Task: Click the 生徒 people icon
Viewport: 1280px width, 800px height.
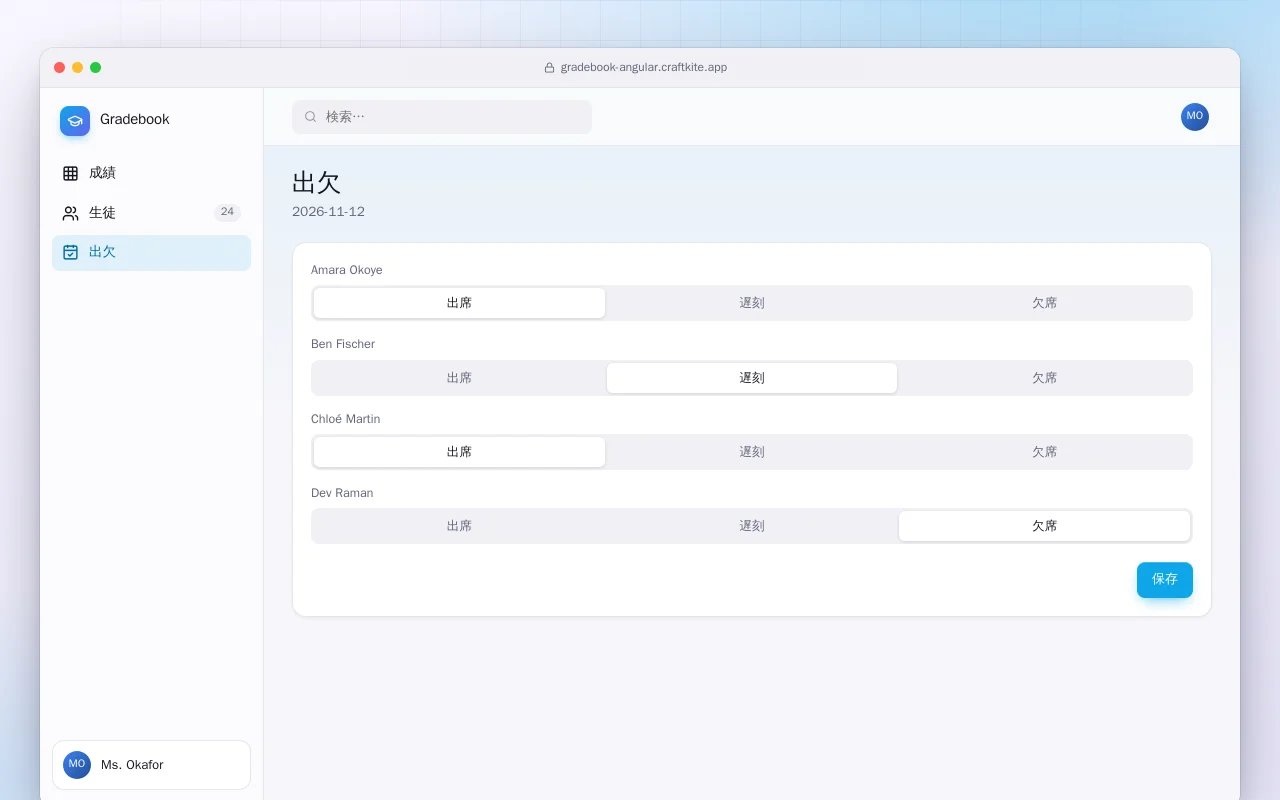Action: point(70,213)
